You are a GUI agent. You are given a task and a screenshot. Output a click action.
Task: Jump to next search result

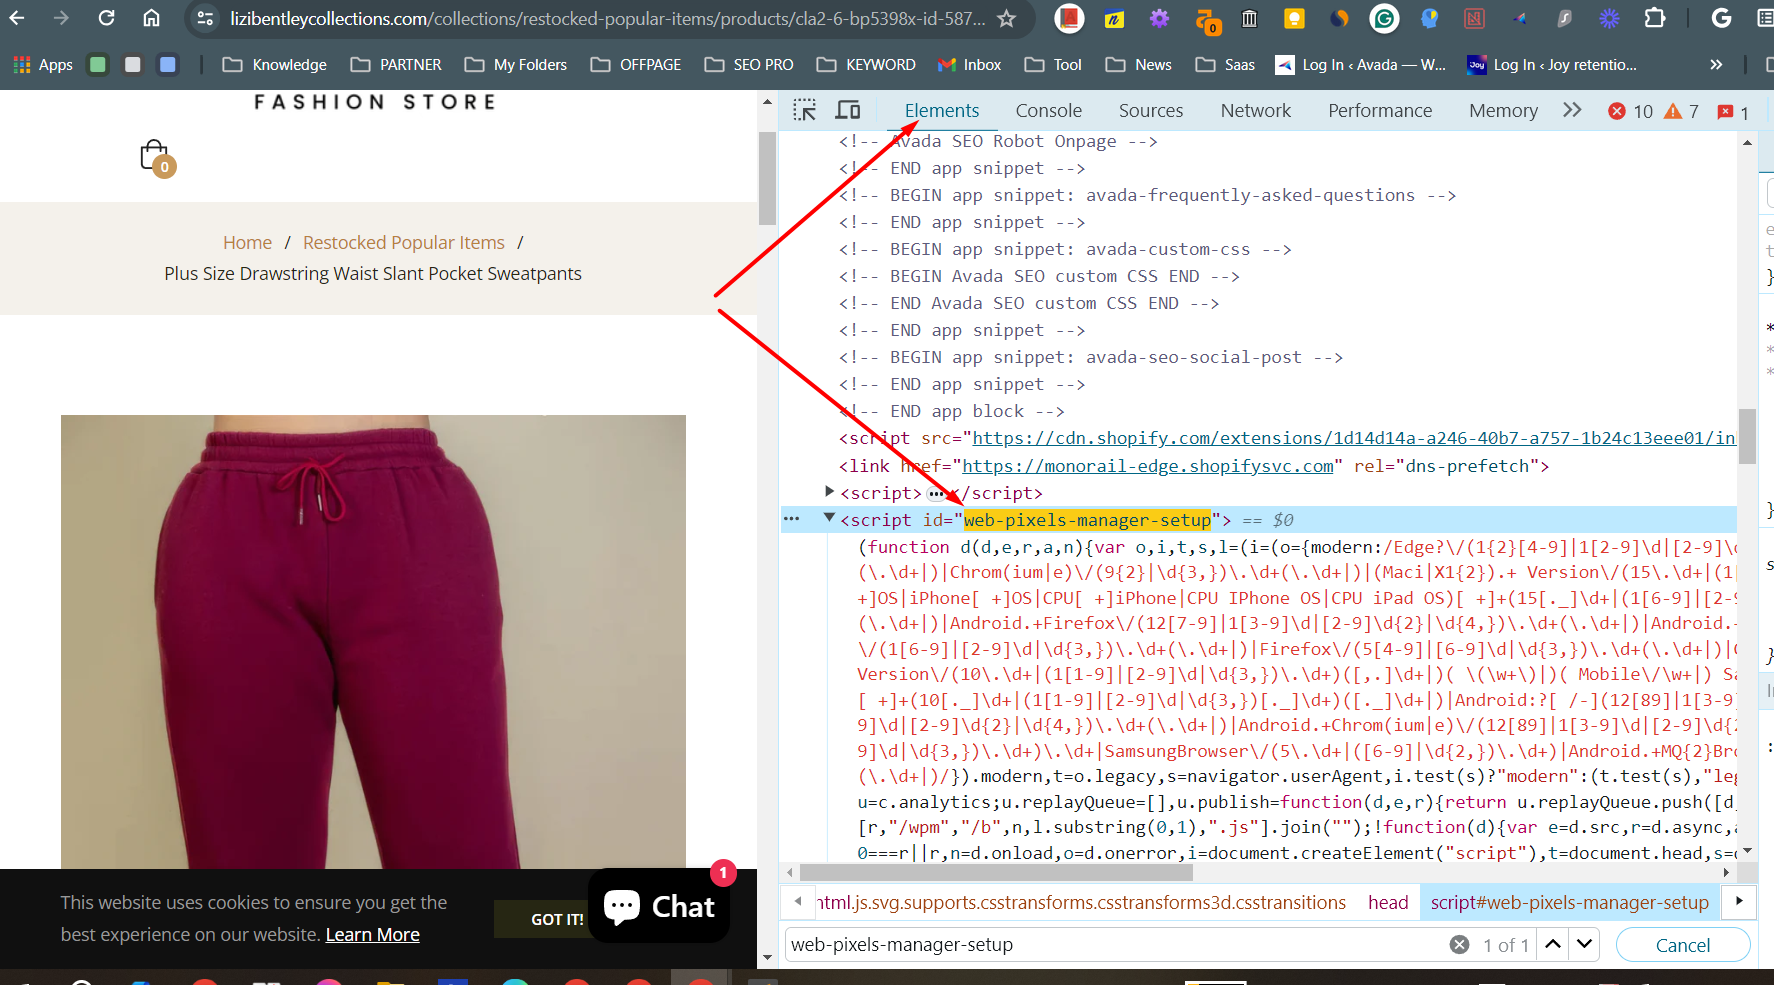click(x=1585, y=944)
